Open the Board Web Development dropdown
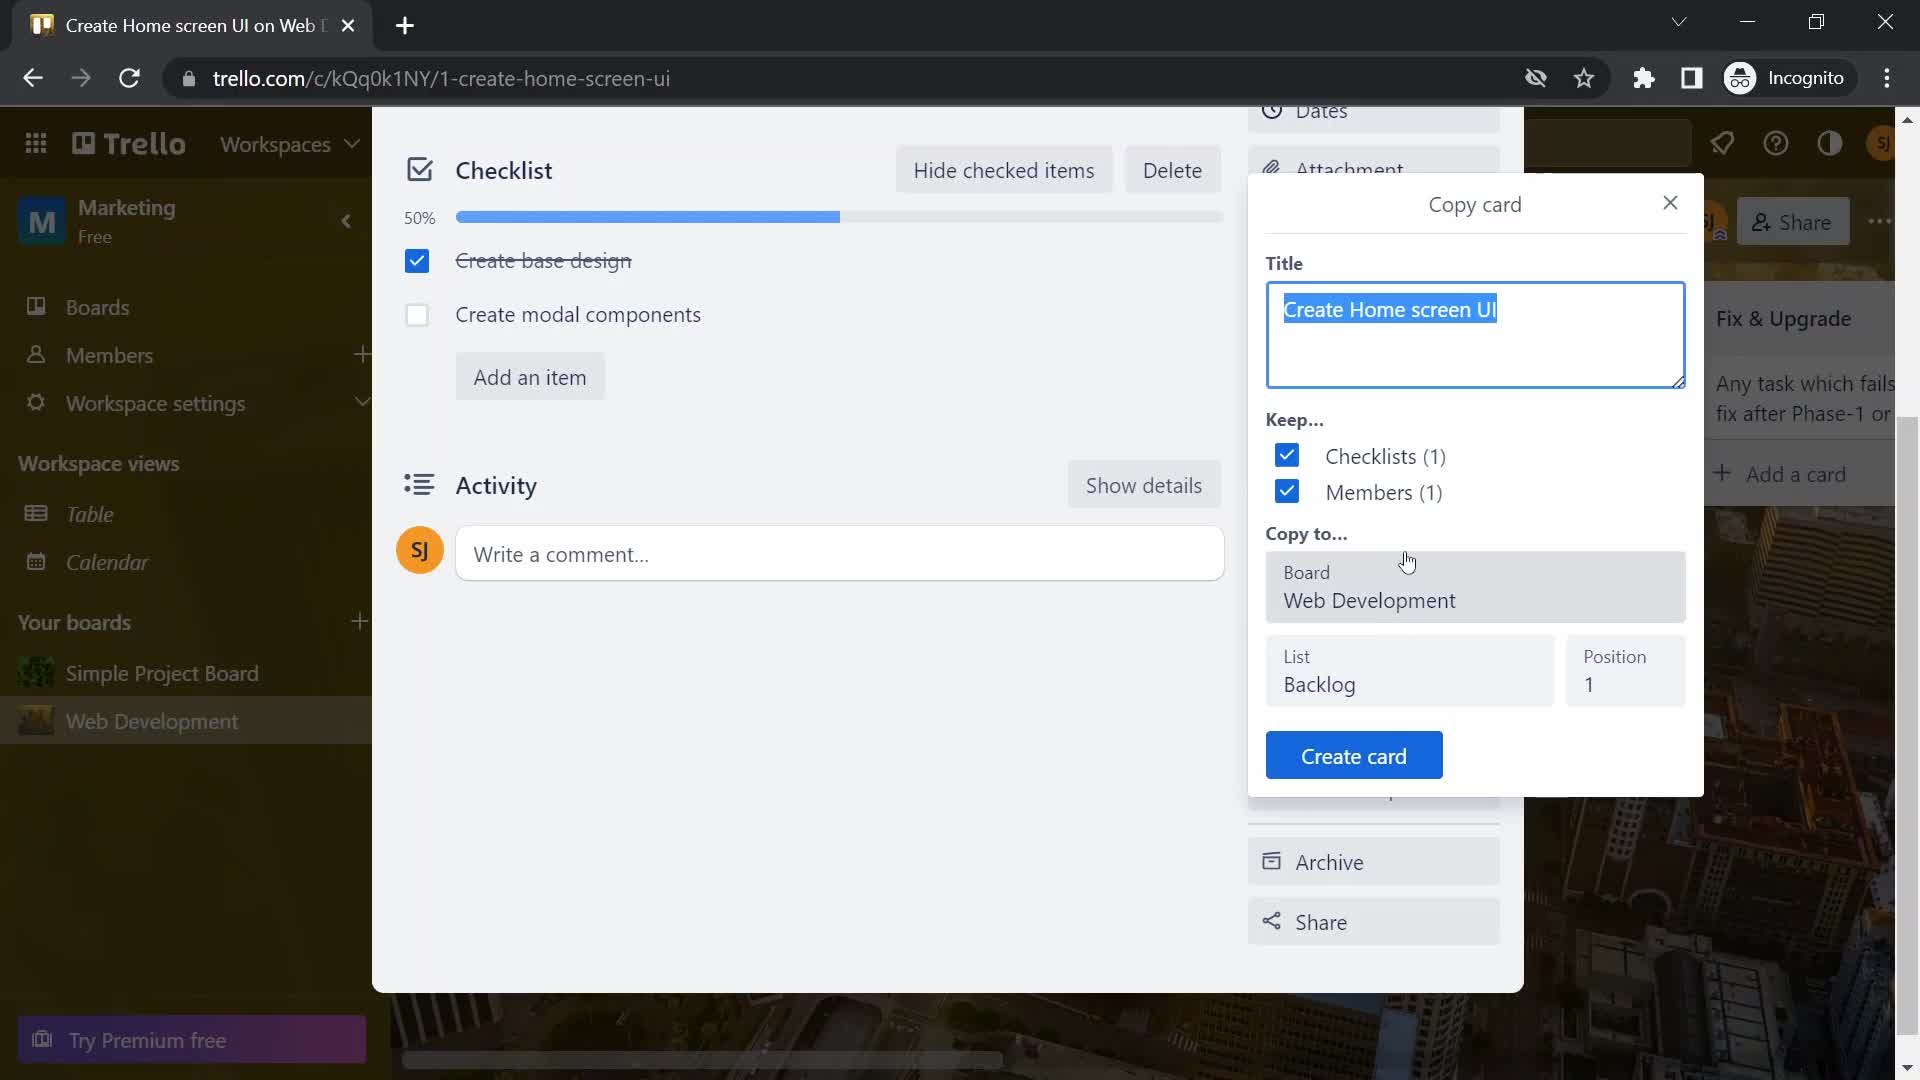Viewport: 1920px width, 1080px height. (1475, 587)
